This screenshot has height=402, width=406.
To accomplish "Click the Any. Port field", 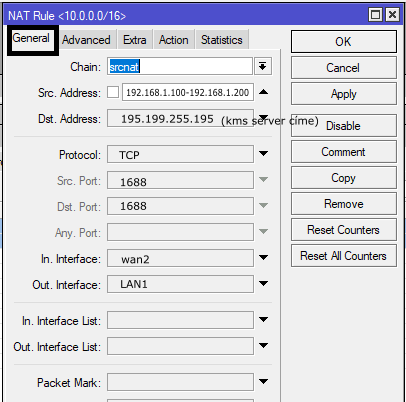I will pos(180,232).
